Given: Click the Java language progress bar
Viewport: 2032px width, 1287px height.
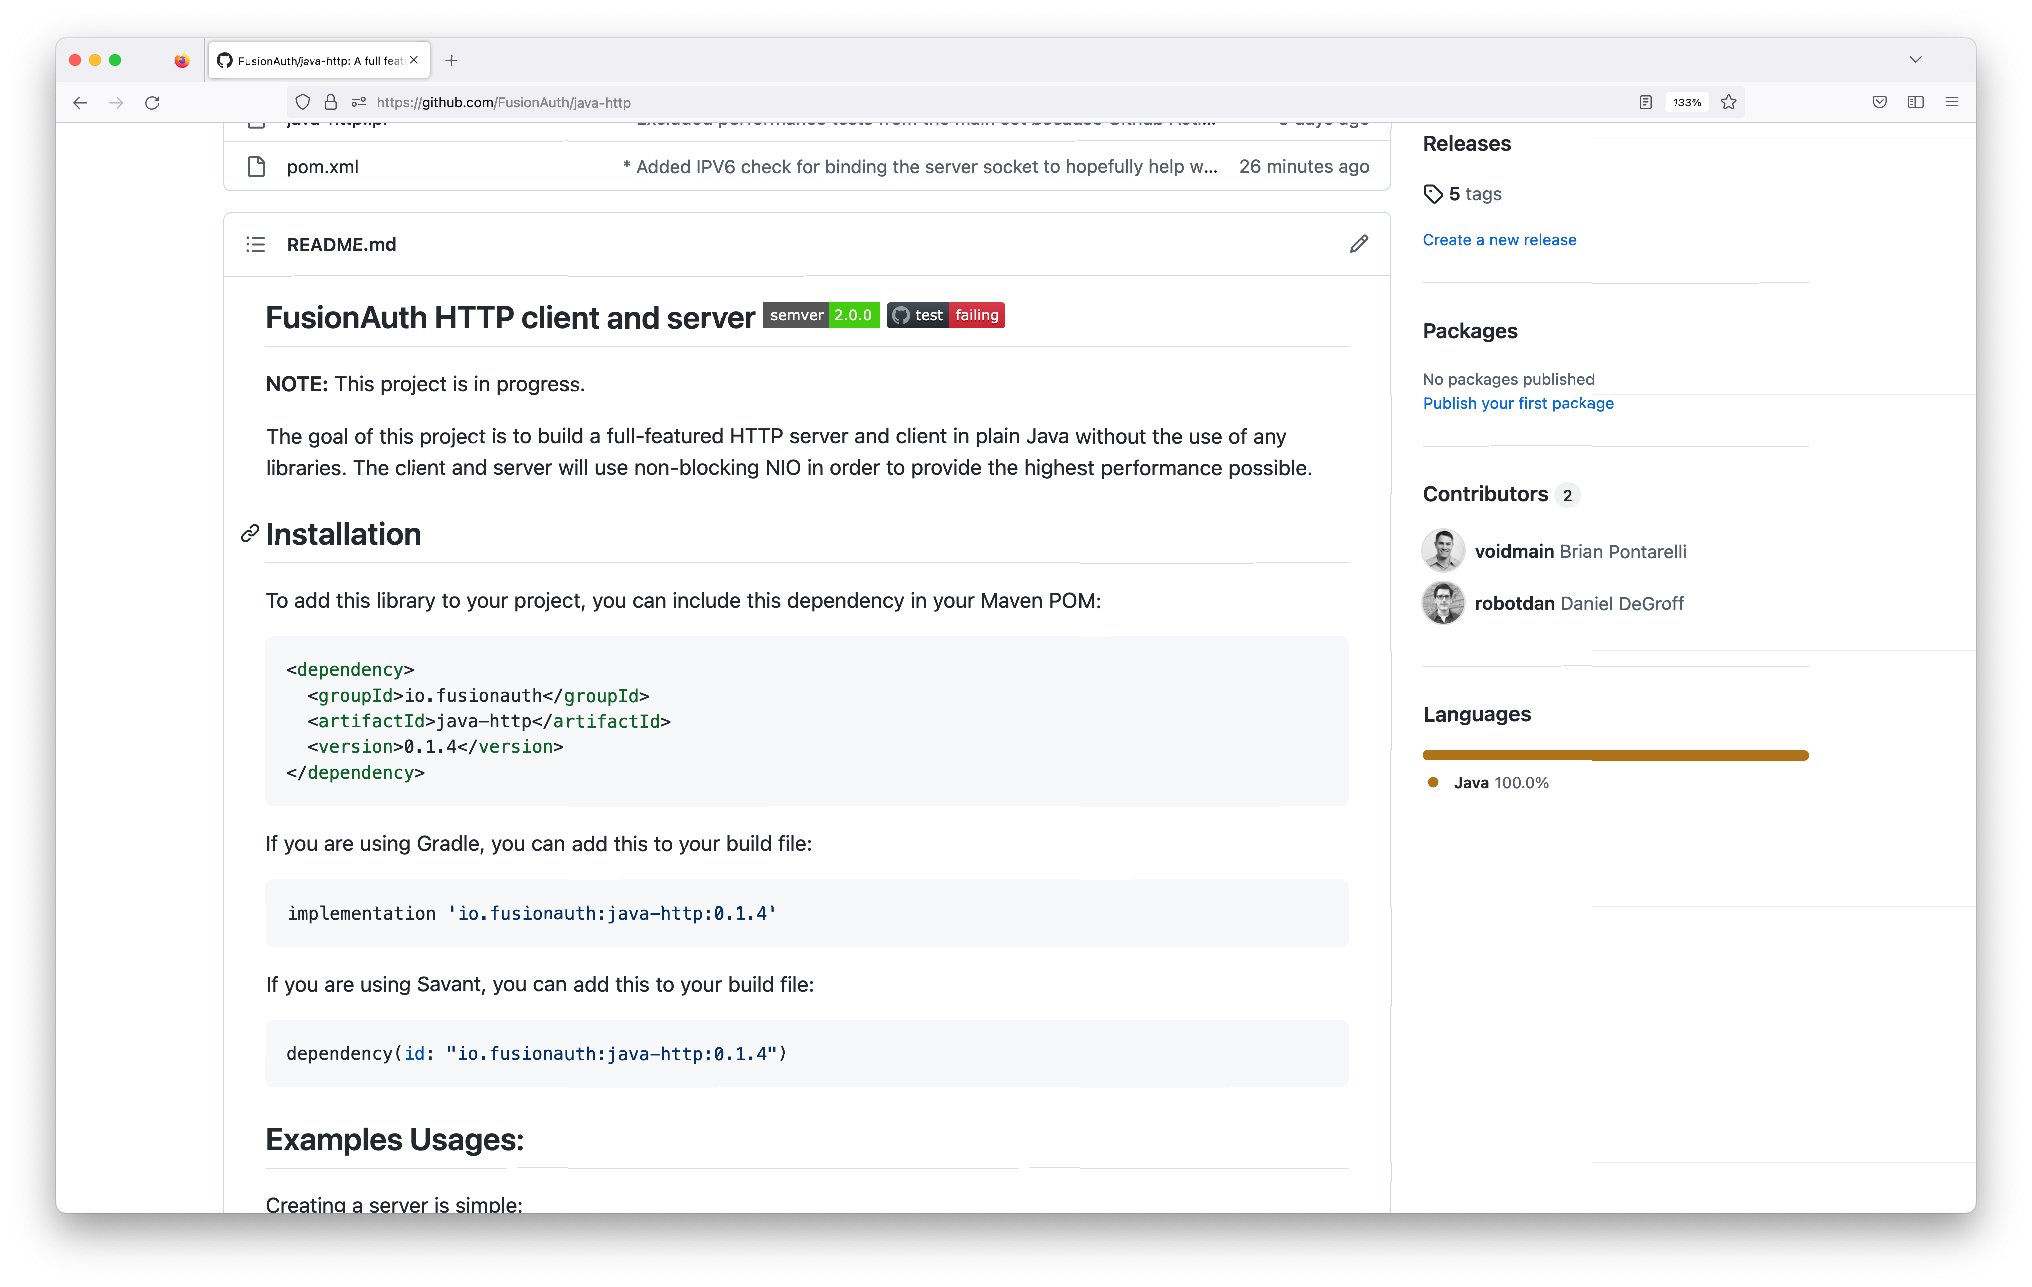Looking at the screenshot, I should 1615,755.
